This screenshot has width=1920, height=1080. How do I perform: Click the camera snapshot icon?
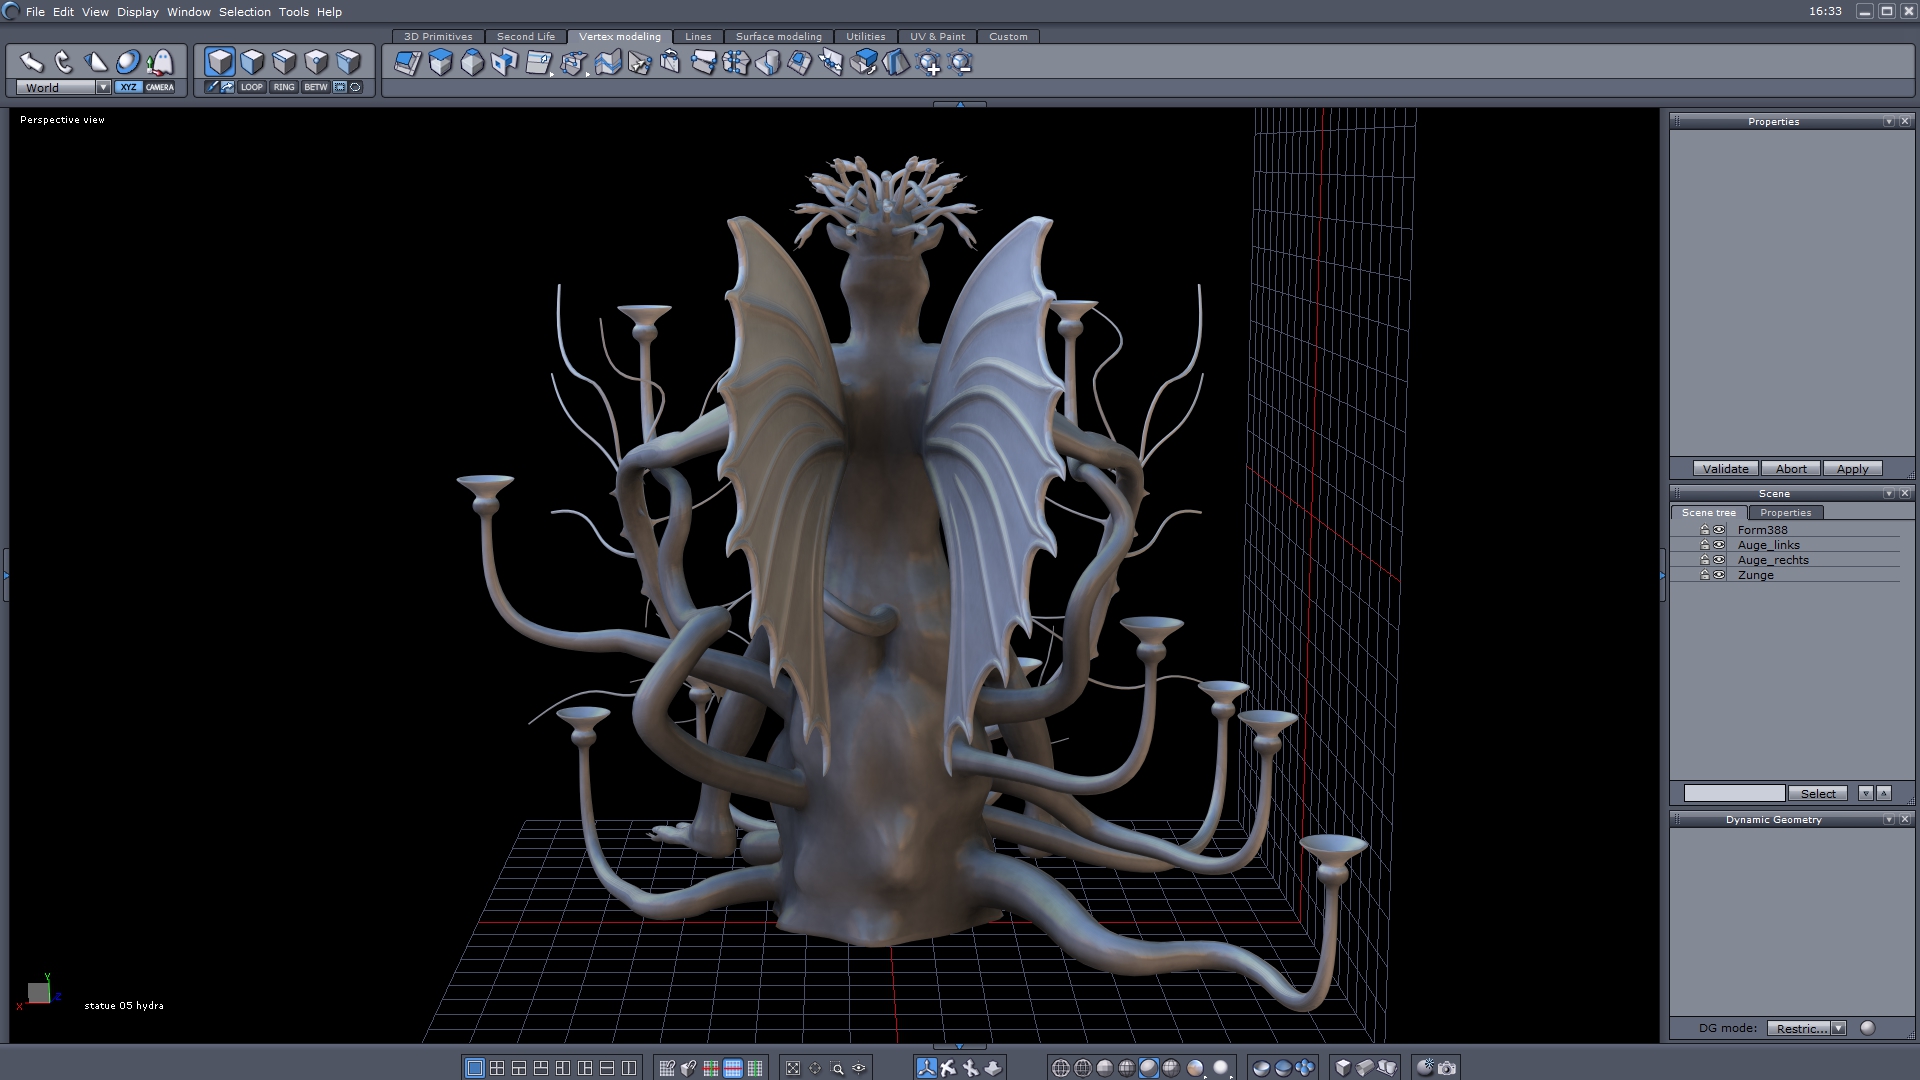pyautogui.click(x=1447, y=1068)
